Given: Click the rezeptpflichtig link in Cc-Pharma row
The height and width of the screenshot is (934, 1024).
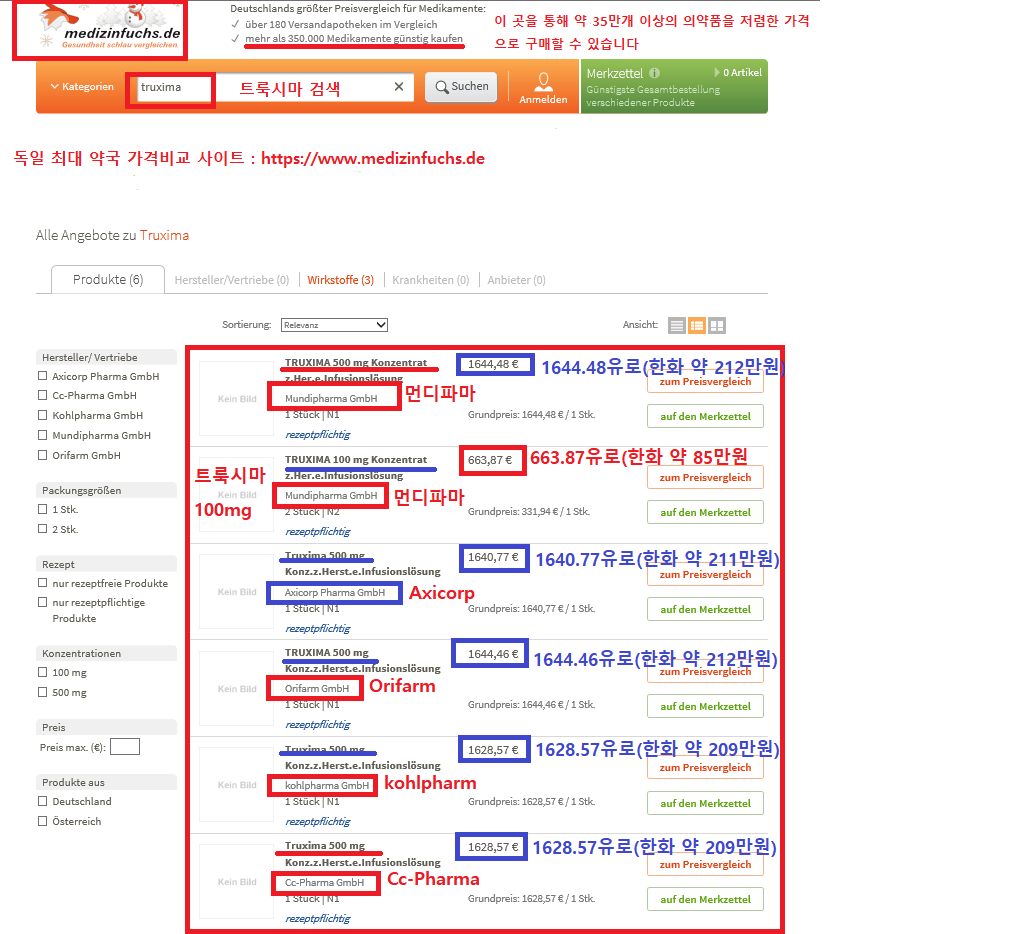Looking at the screenshot, I should point(317,918).
